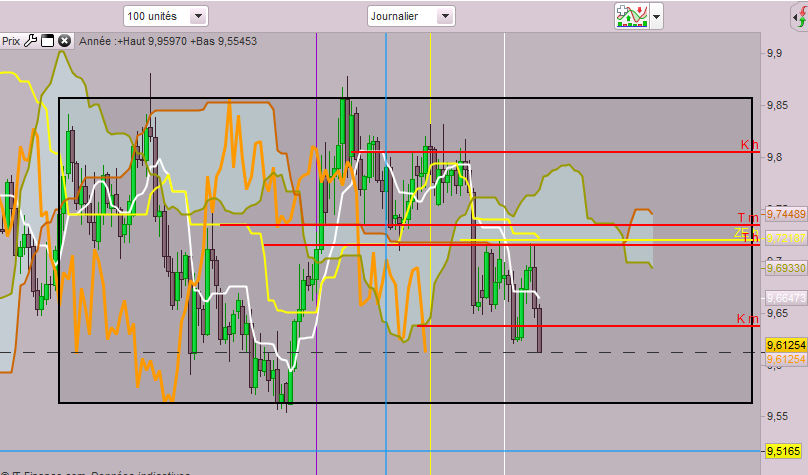
Task: Click the yellow 9,5165 level label
Action: (x=783, y=451)
